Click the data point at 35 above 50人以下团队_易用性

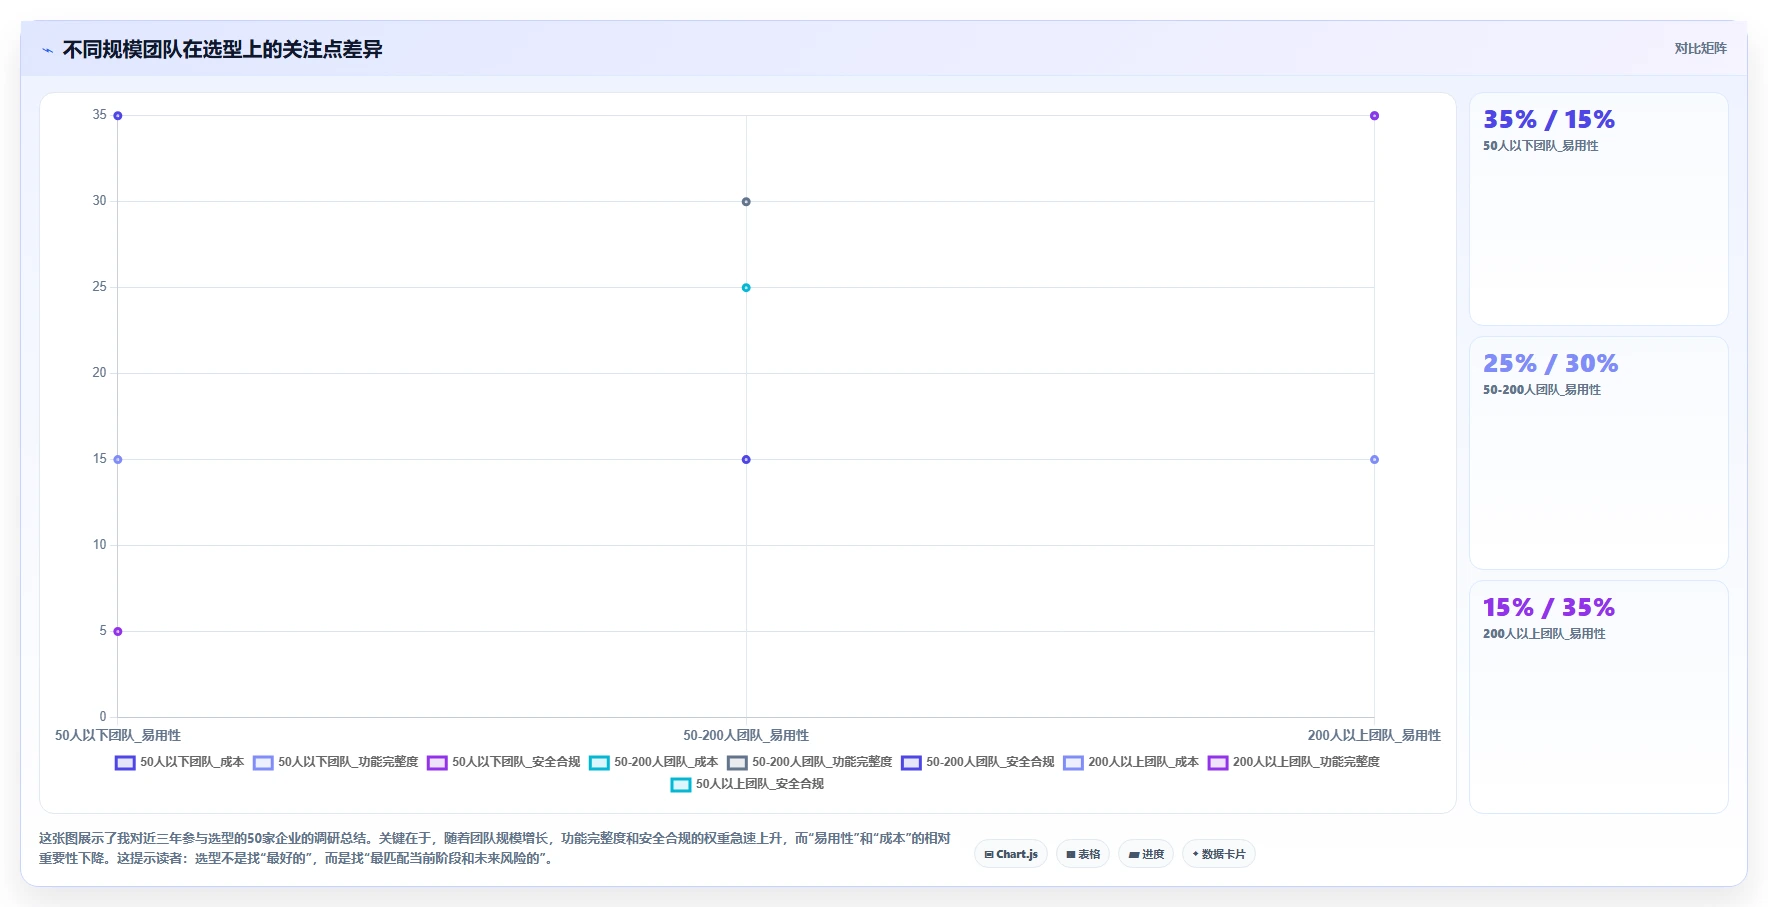(x=118, y=116)
